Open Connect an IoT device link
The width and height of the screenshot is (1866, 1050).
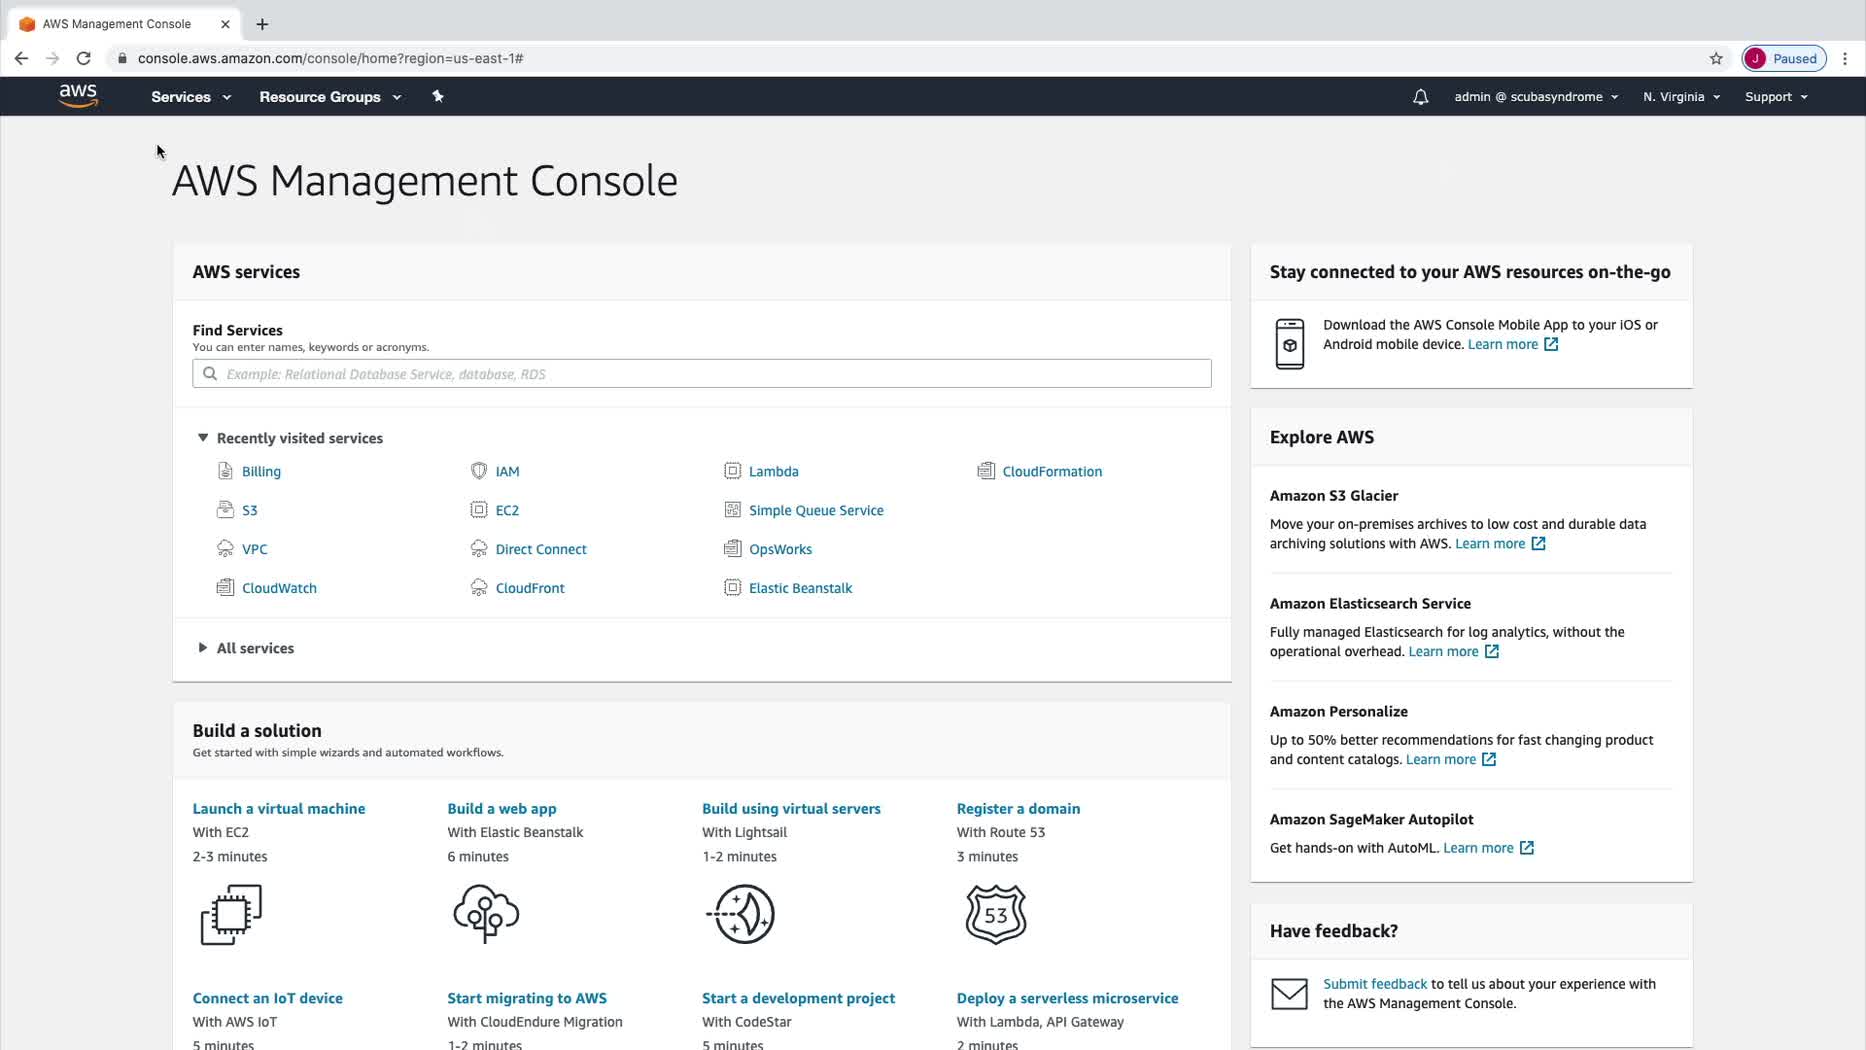click(268, 998)
